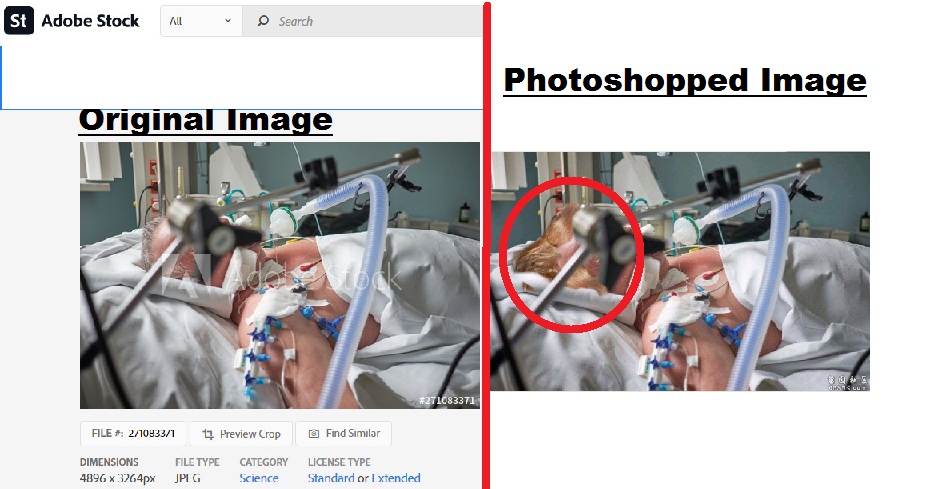Open the Science category link
Image resolution: width=948 pixels, height=489 pixels.
(x=259, y=478)
